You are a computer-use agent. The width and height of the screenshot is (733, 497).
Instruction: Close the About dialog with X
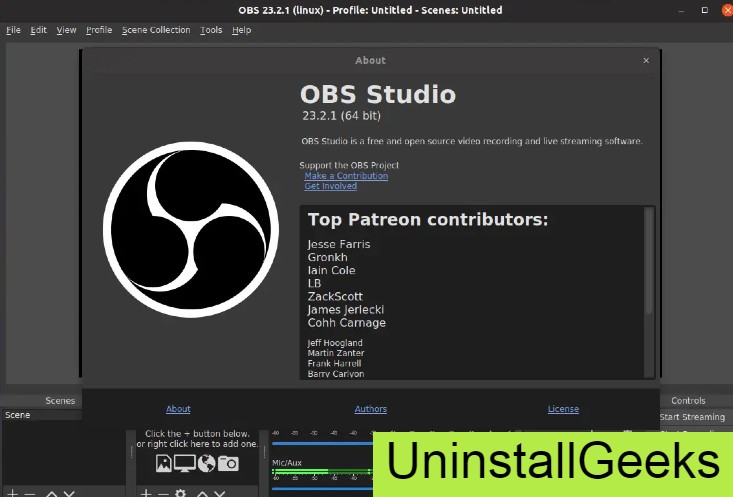tap(646, 60)
